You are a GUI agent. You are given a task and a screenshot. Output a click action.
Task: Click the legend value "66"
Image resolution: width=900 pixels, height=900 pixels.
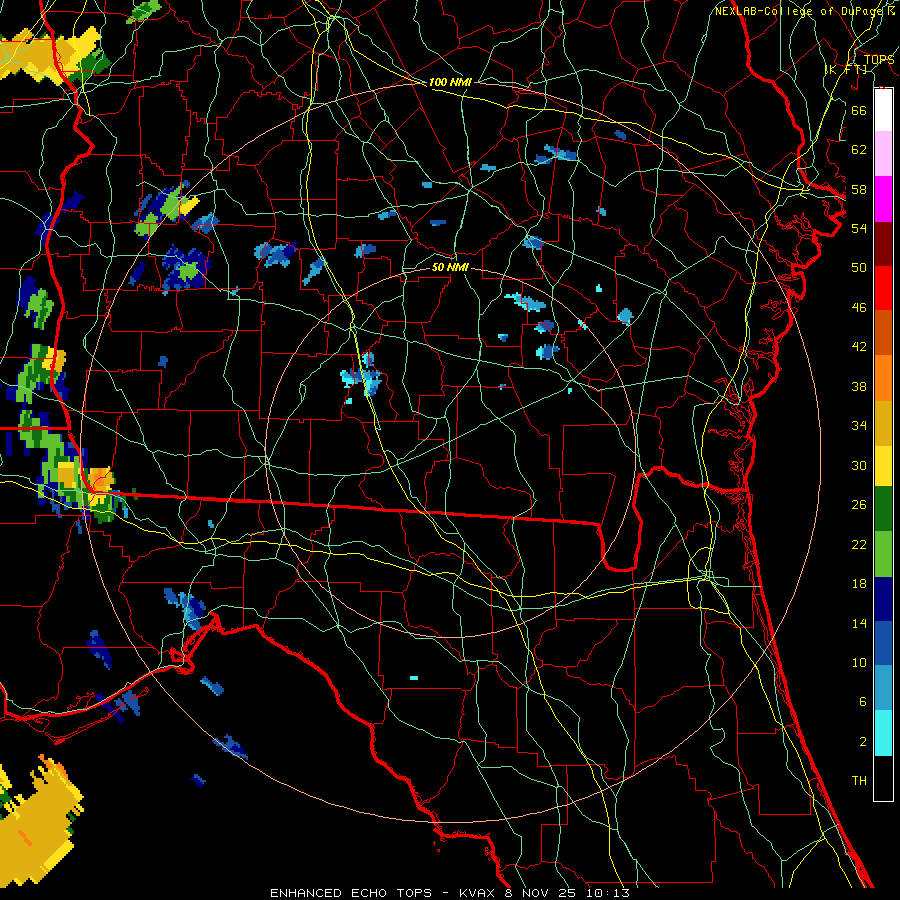pyautogui.click(x=859, y=110)
